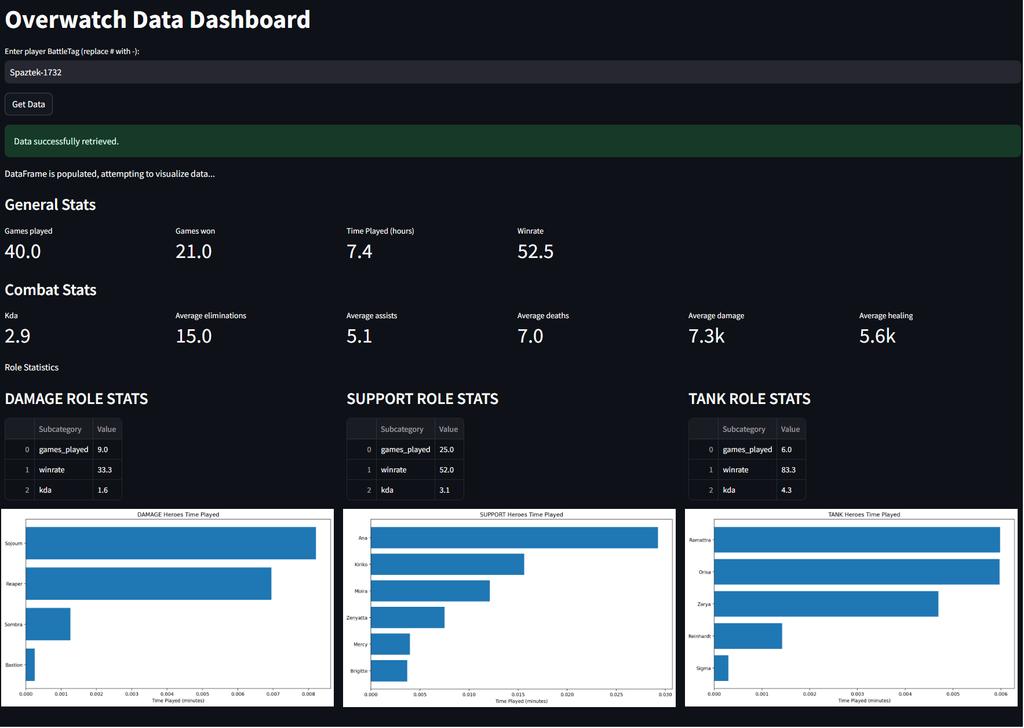Click the 'DAMAGE Heroes Time Played' chart title
The image size is (1024, 728).
click(178, 514)
